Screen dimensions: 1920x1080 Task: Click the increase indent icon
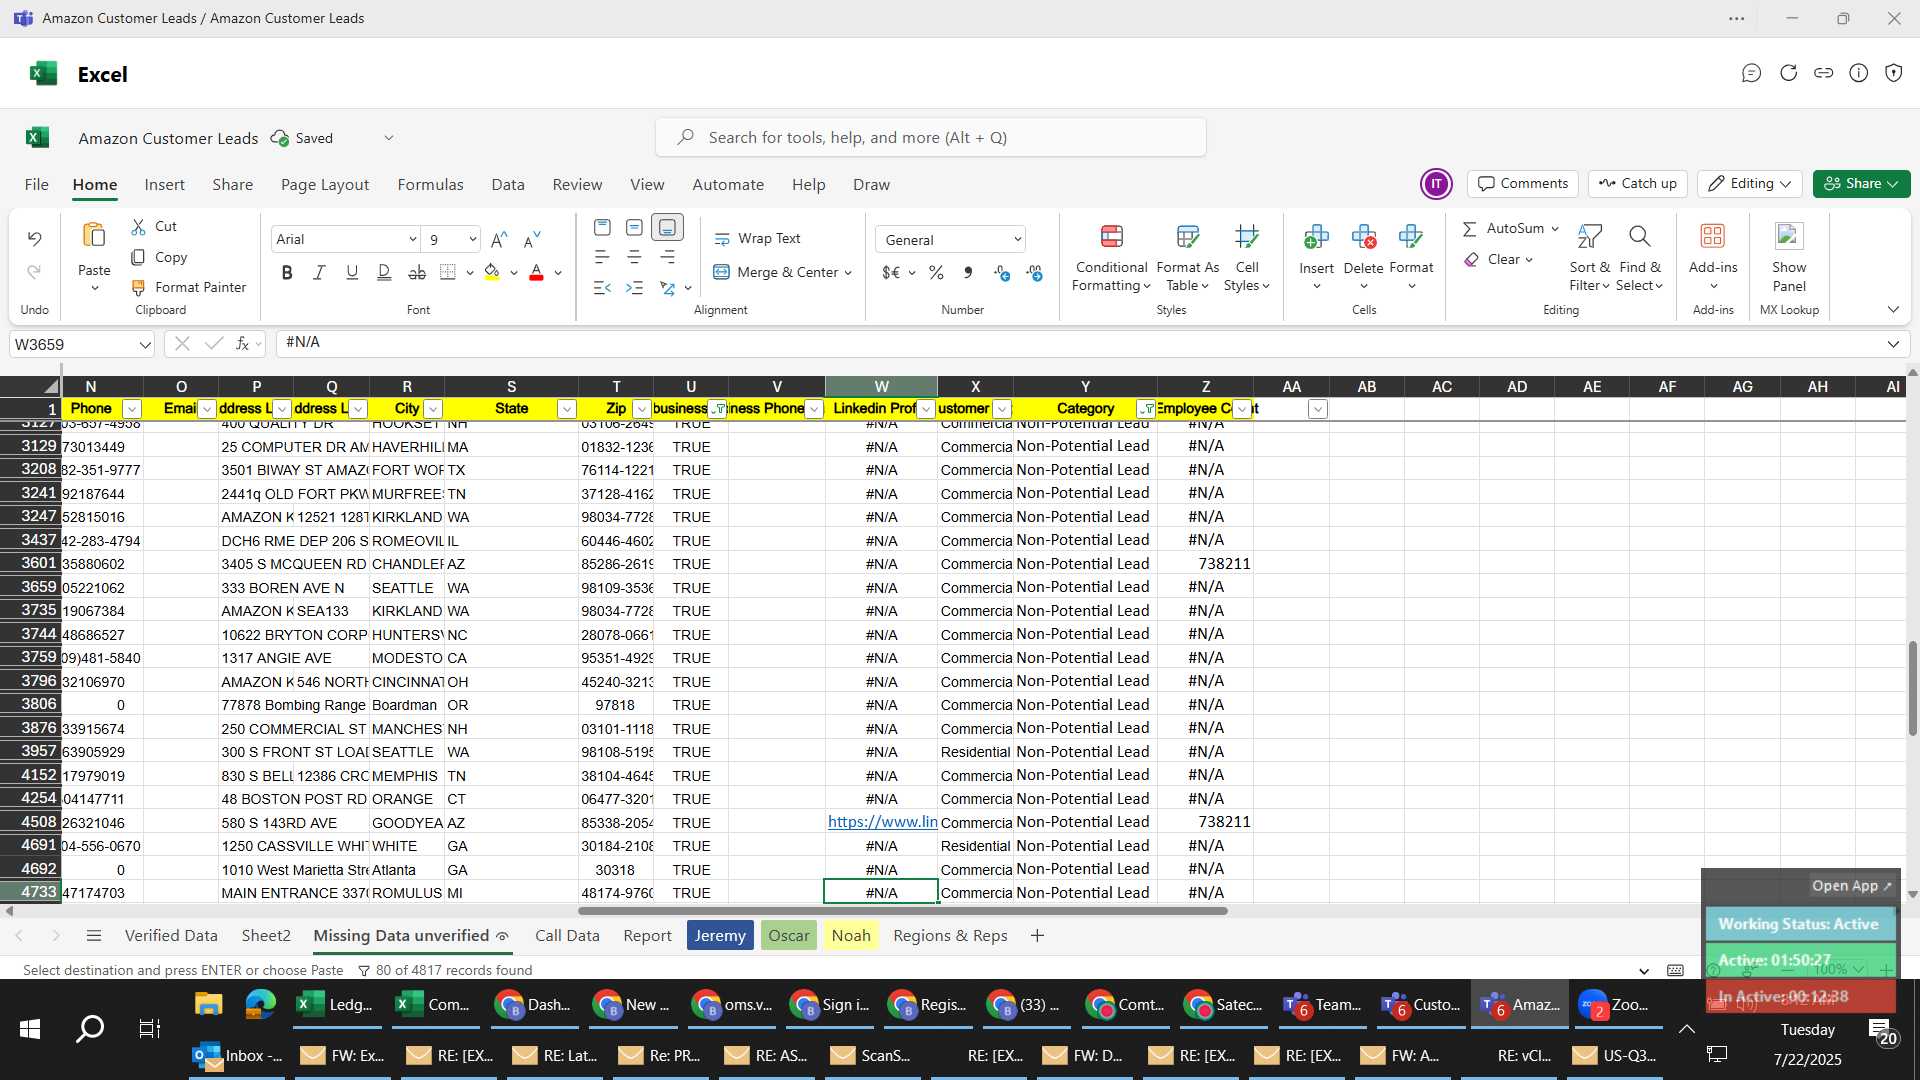click(634, 288)
